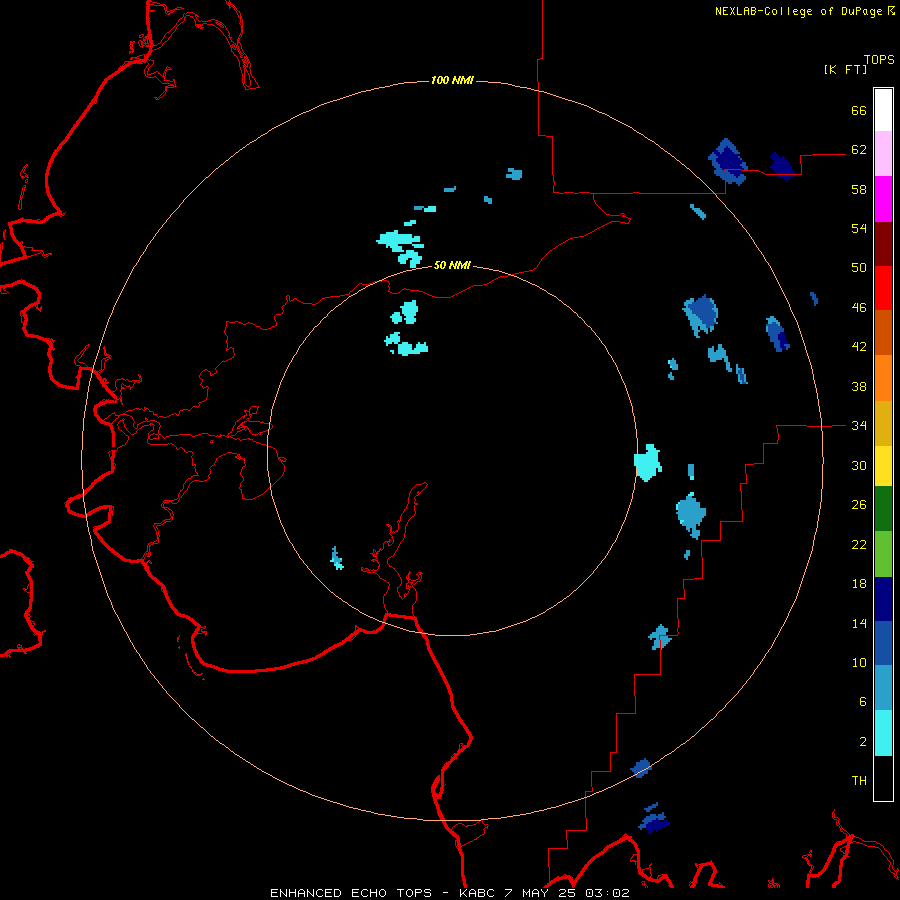Select the "TOPS" legend heading
Screen dimensions: 900x900
[879, 59]
